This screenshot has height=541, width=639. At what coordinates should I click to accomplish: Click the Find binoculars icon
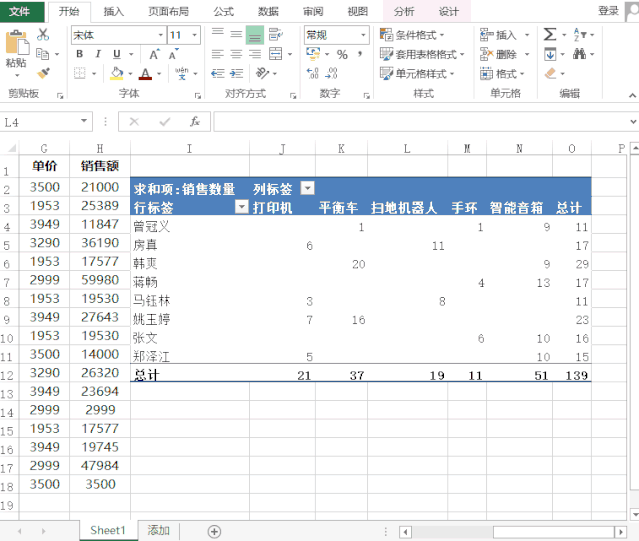click(580, 54)
